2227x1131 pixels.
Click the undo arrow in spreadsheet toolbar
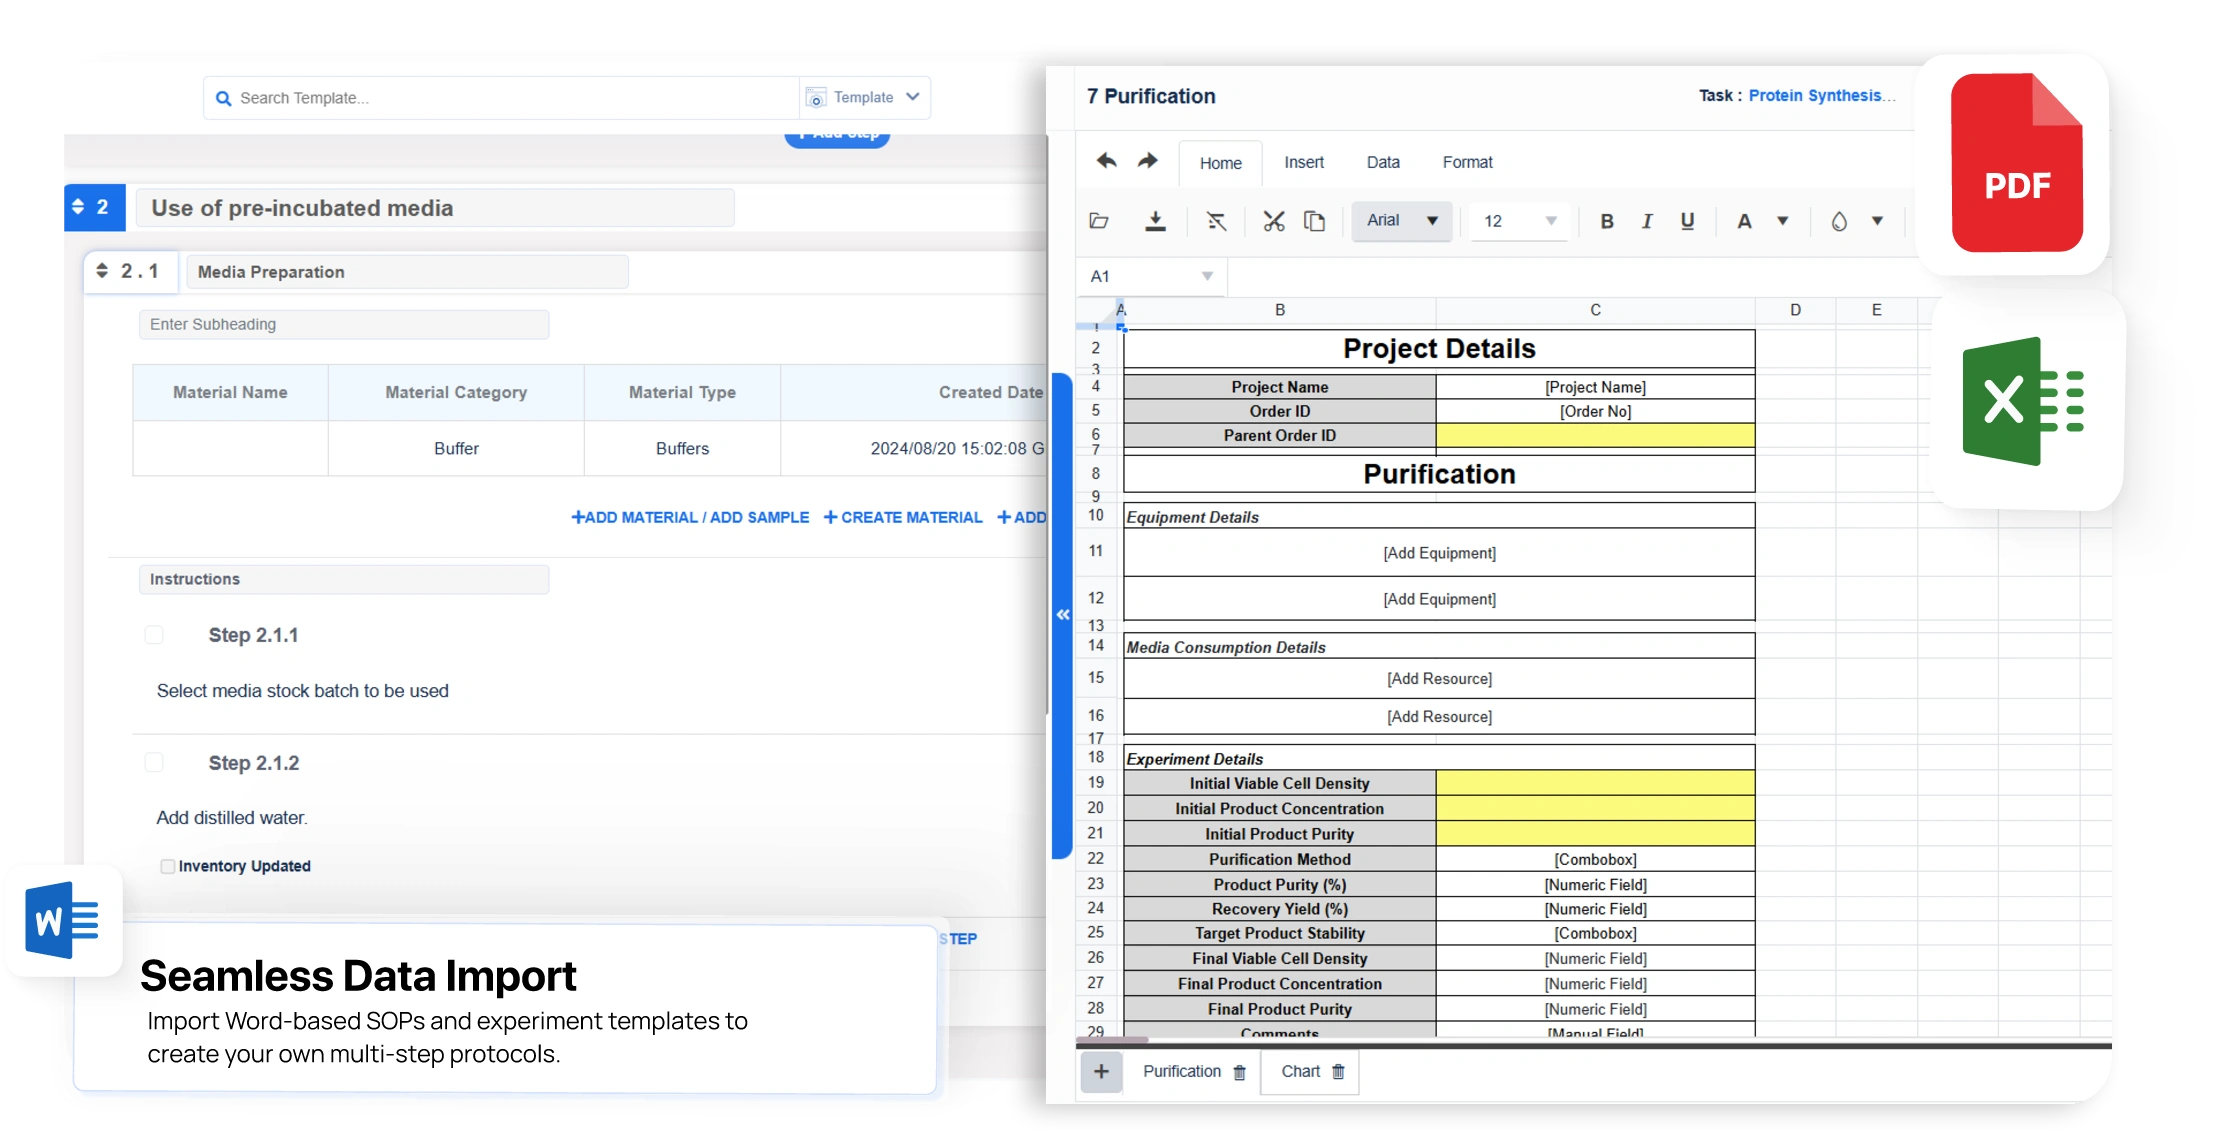click(x=1106, y=162)
